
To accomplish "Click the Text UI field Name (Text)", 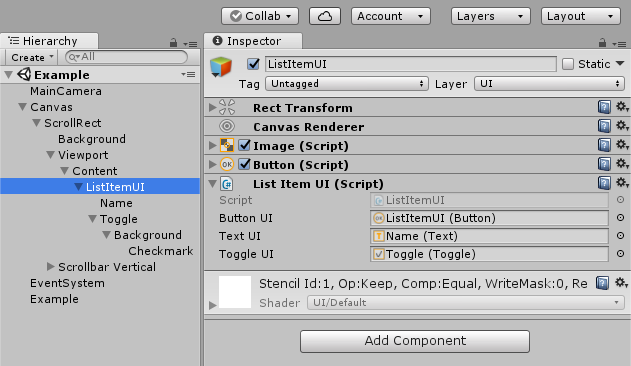I will pyautogui.click(x=489, y=236).
